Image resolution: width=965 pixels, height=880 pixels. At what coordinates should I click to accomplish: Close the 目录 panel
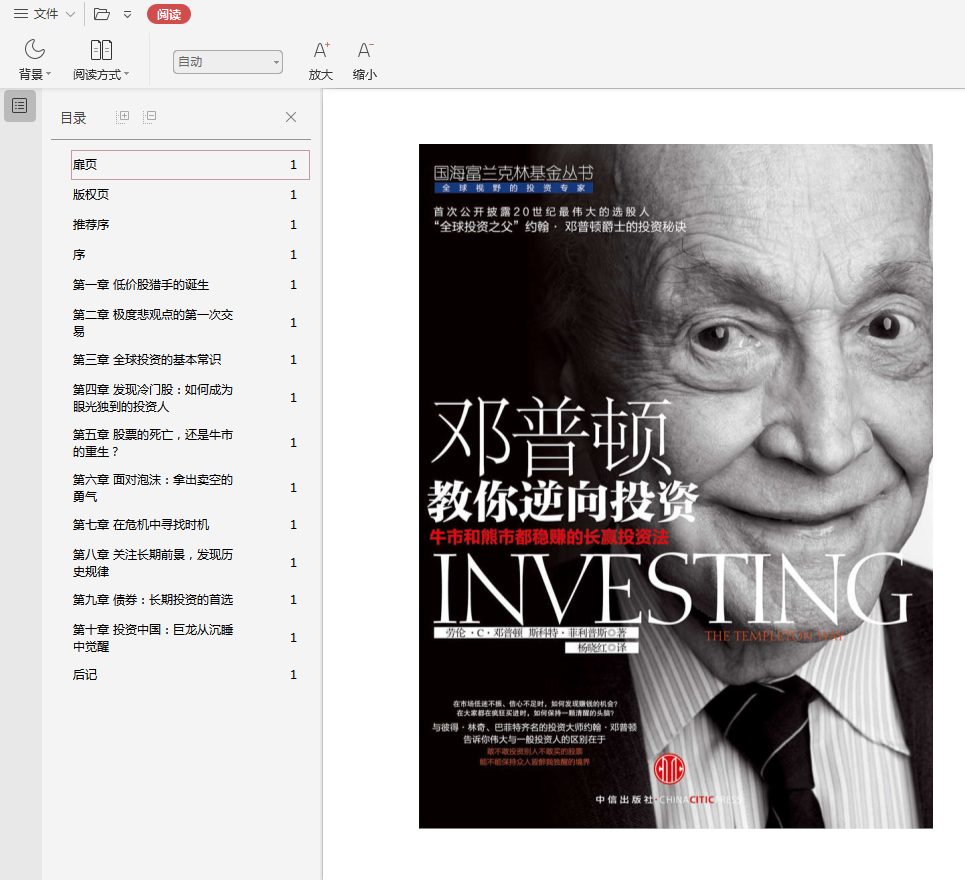[291, 117]
